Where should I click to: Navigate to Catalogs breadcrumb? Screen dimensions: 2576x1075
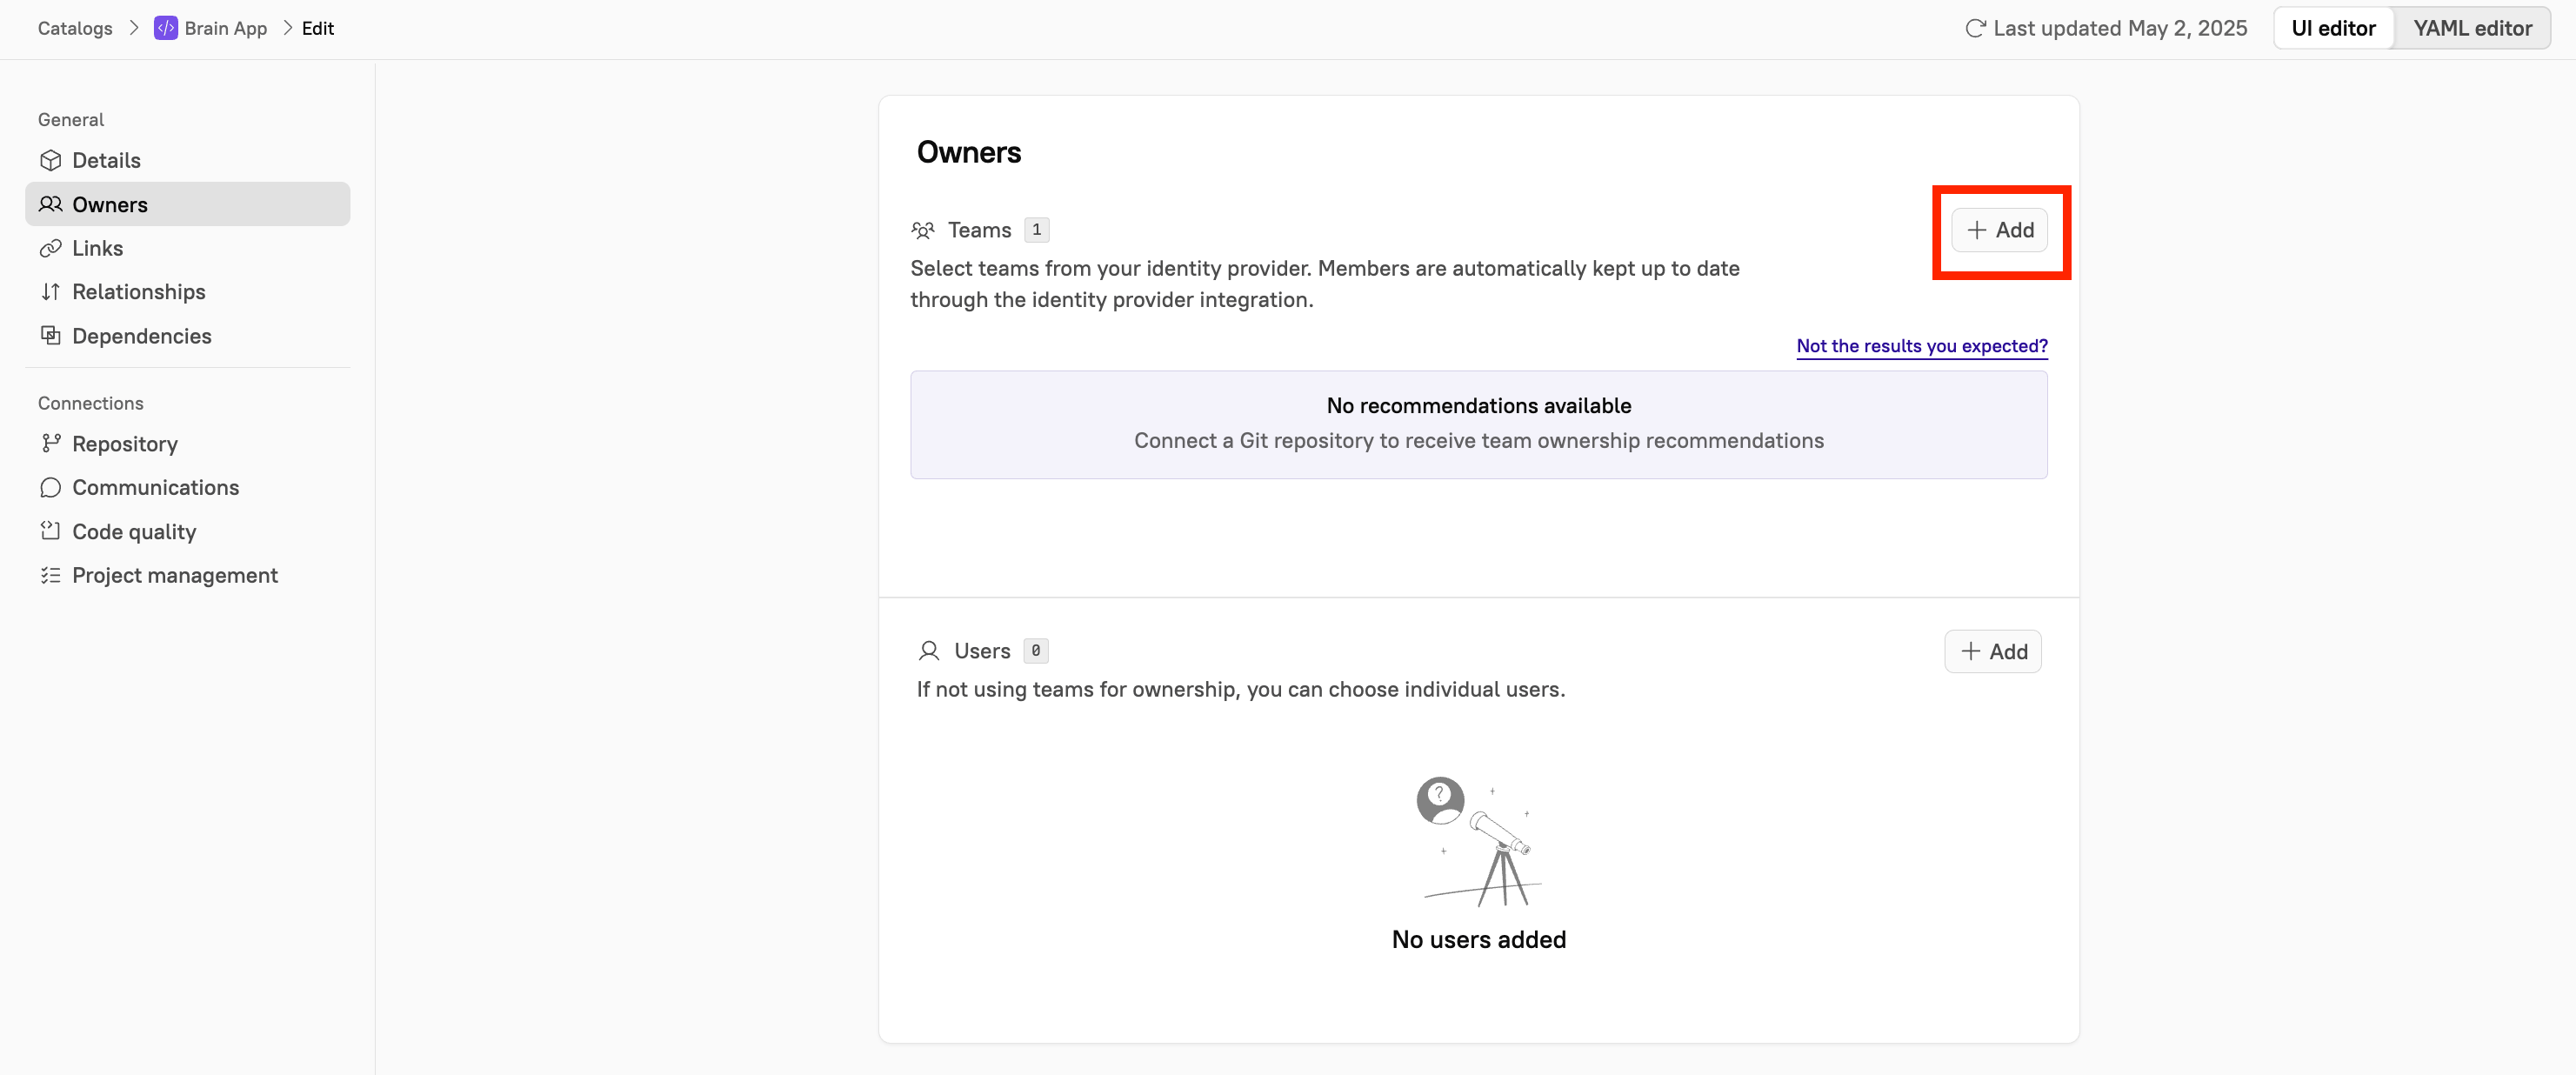pyautogui.click(x=75, y=28)
